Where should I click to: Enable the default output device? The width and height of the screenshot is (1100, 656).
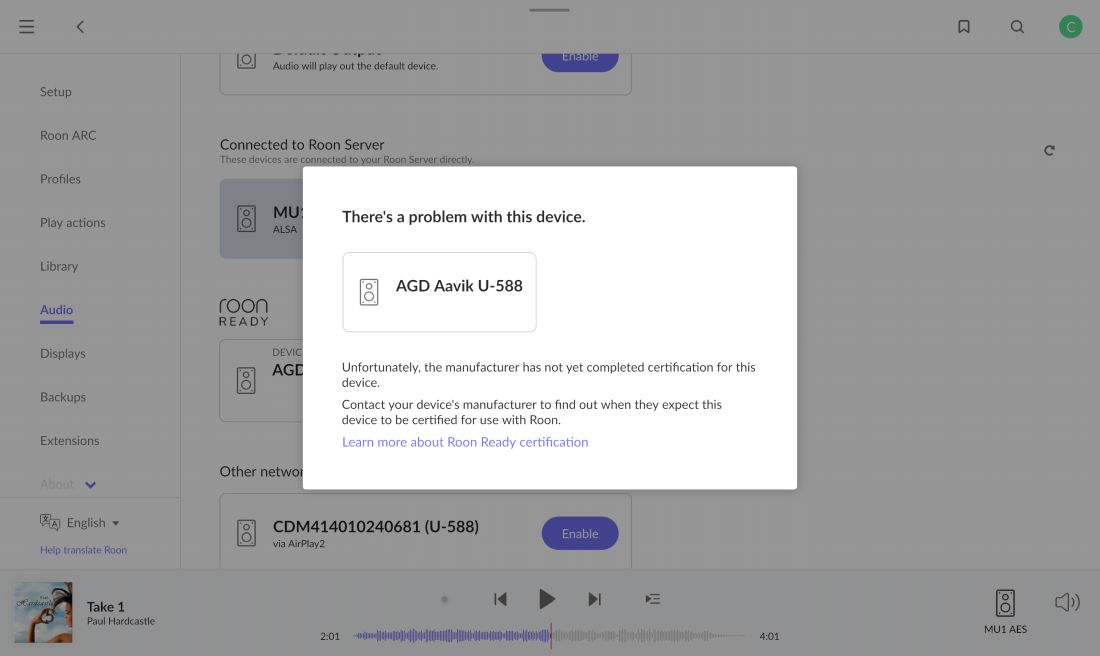point(579,59)
